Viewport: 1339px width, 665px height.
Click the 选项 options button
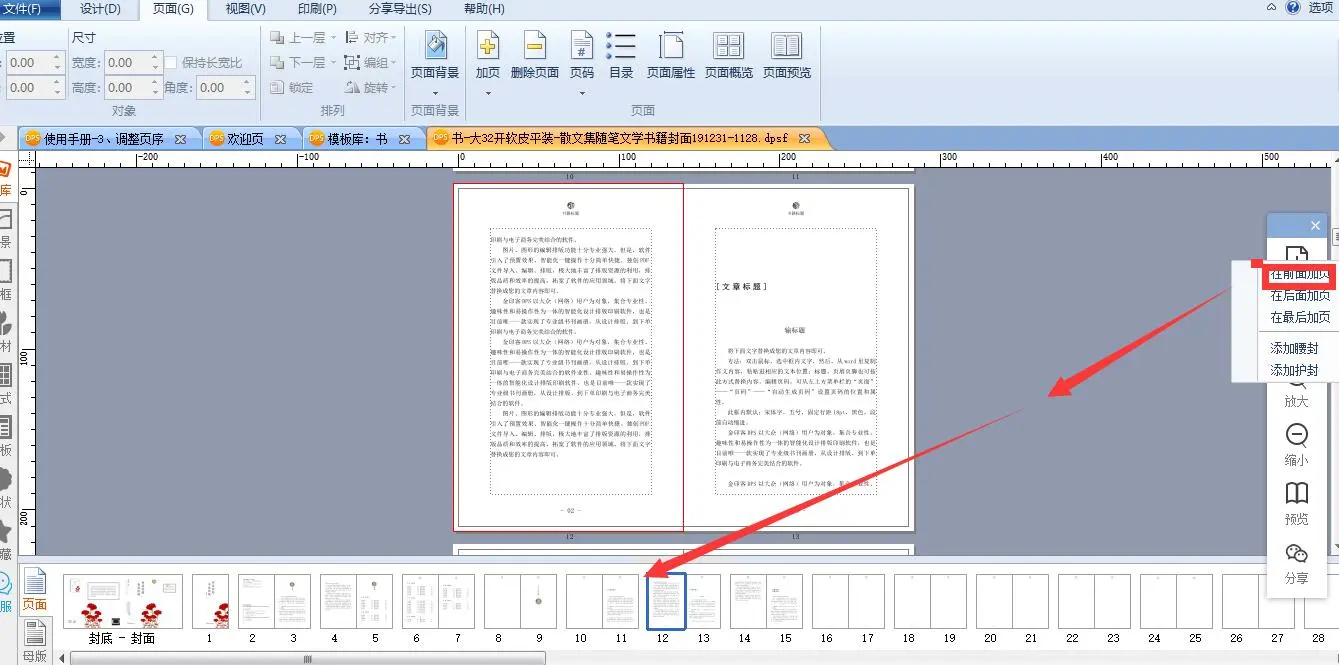click(x=1320, y=8)
